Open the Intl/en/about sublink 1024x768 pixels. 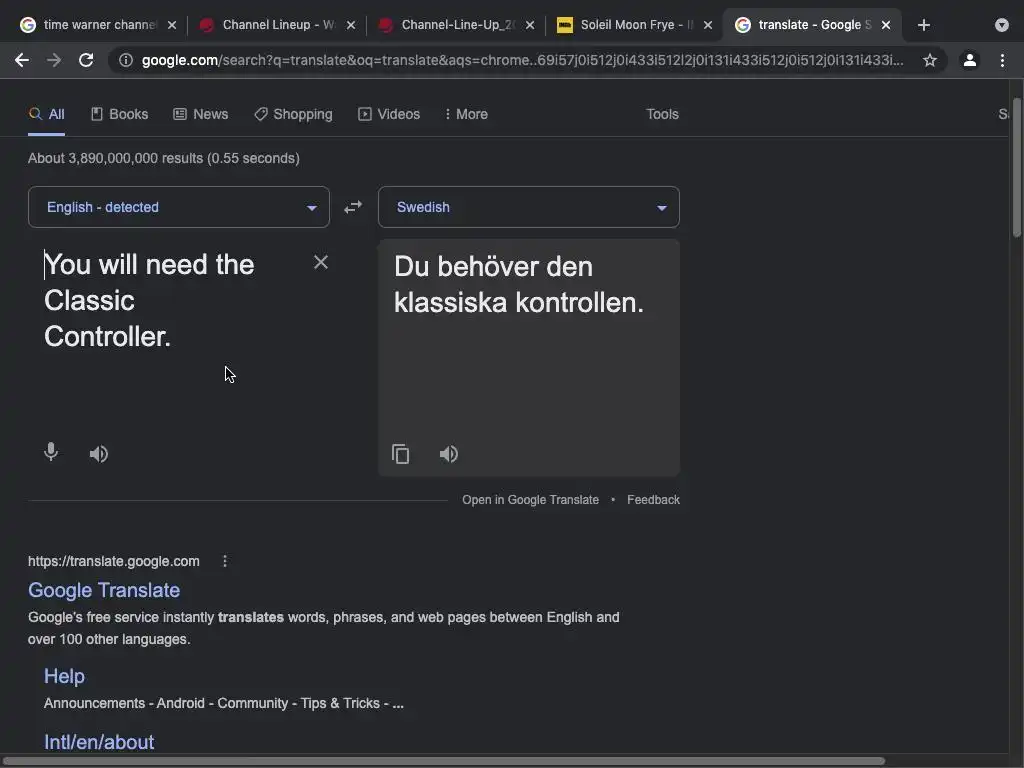[99, 742]
